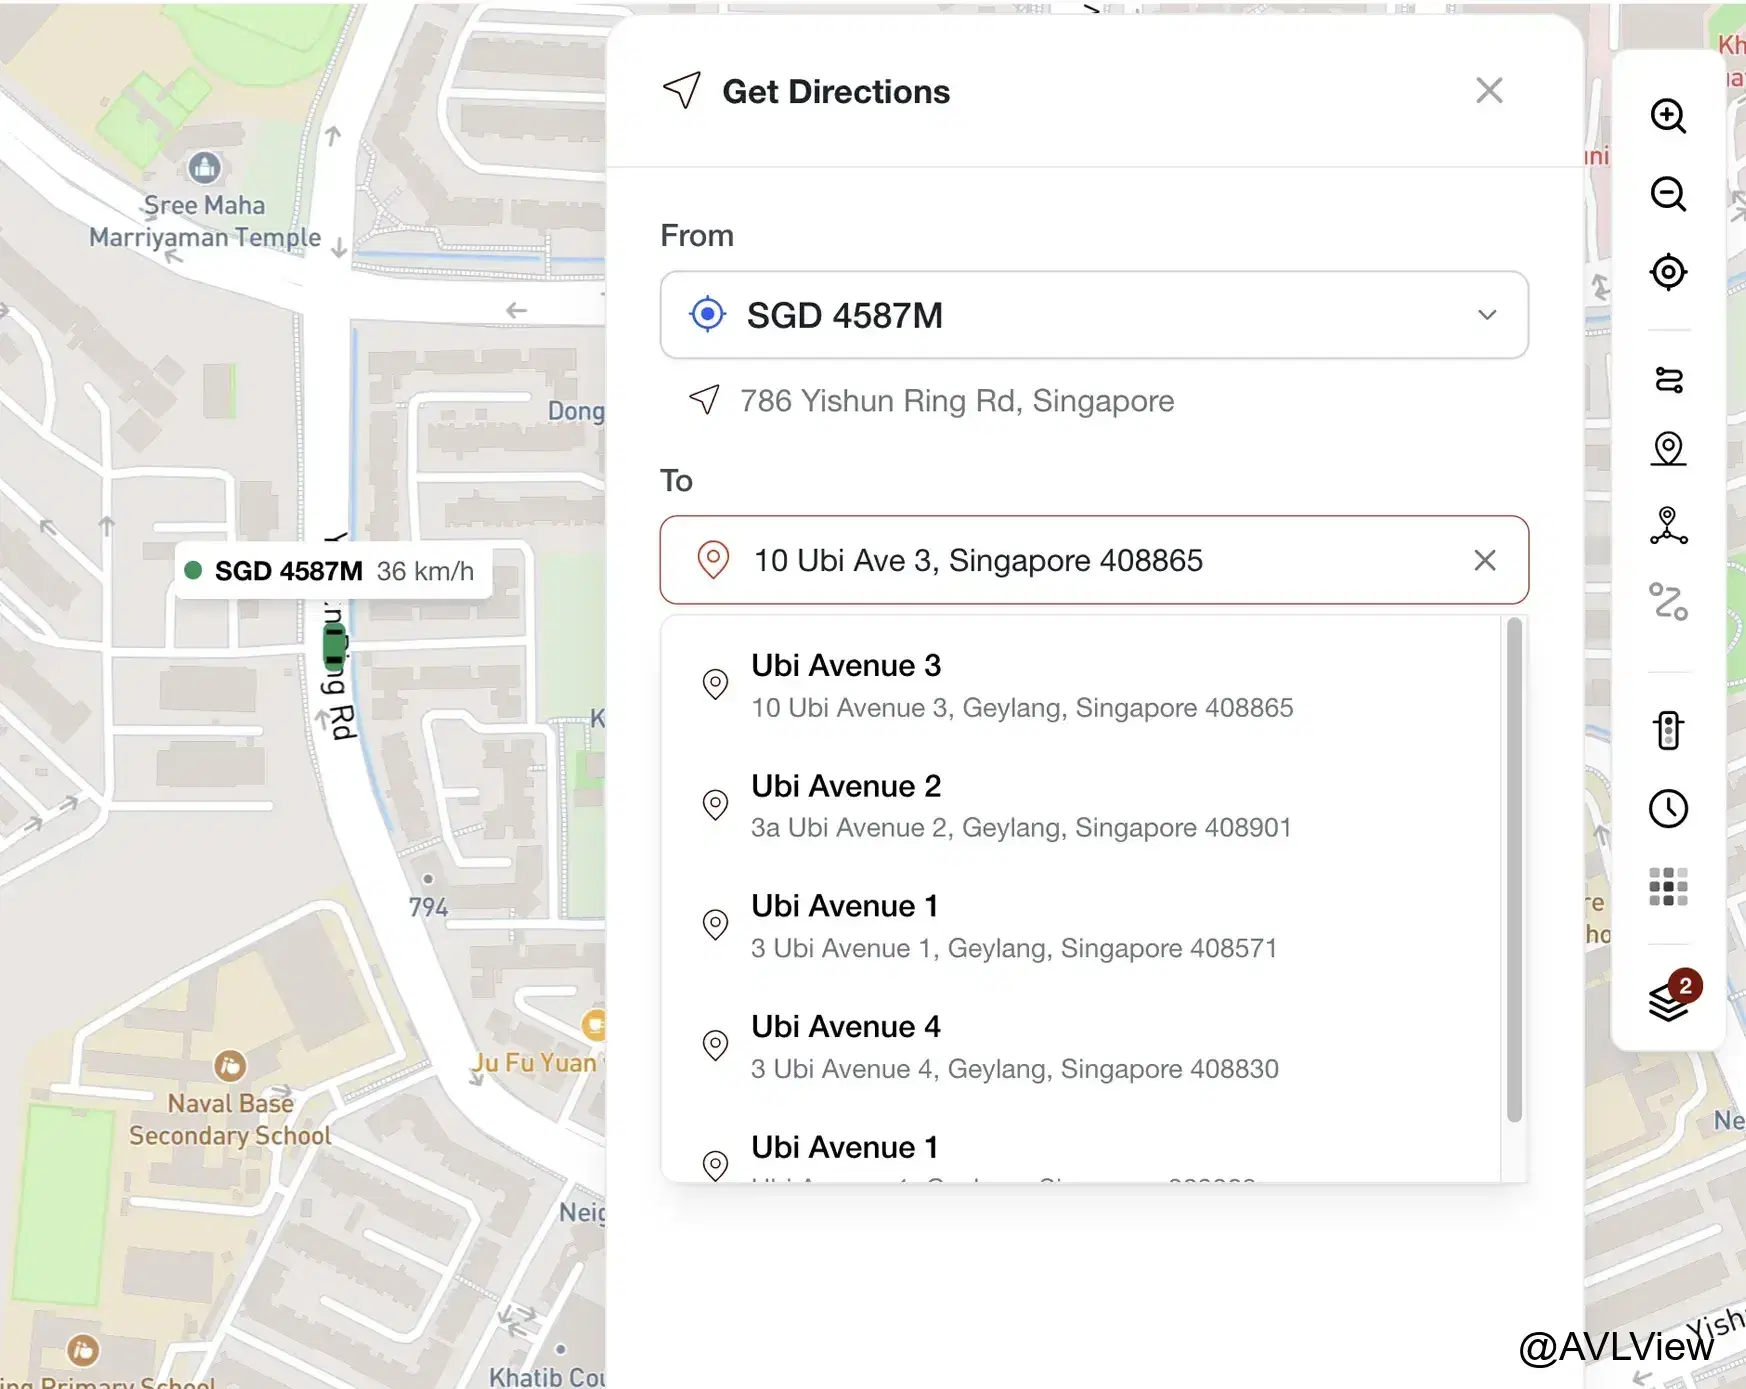The height and width of the screenshot is (1389, 1746).
Task: Open the route tool icon
Action: tap(1668, 380)
